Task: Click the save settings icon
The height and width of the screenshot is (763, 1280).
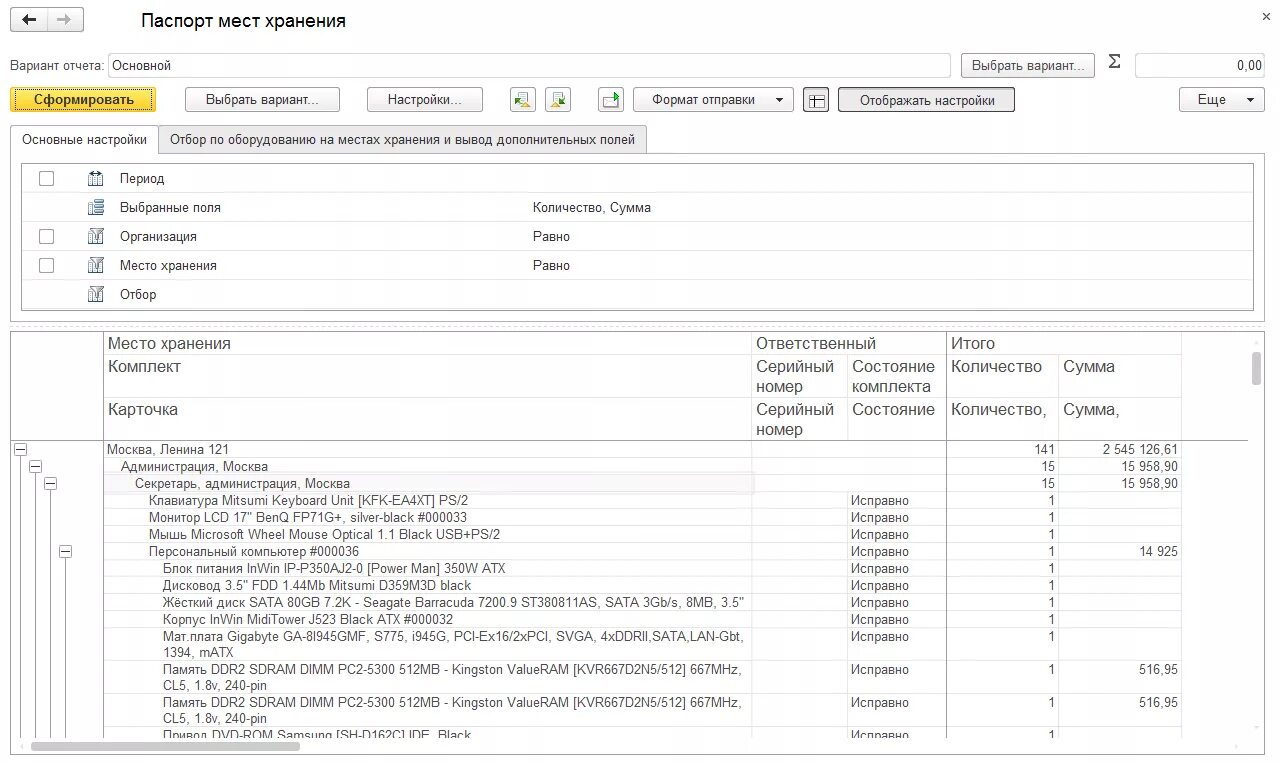Action: 558,100
